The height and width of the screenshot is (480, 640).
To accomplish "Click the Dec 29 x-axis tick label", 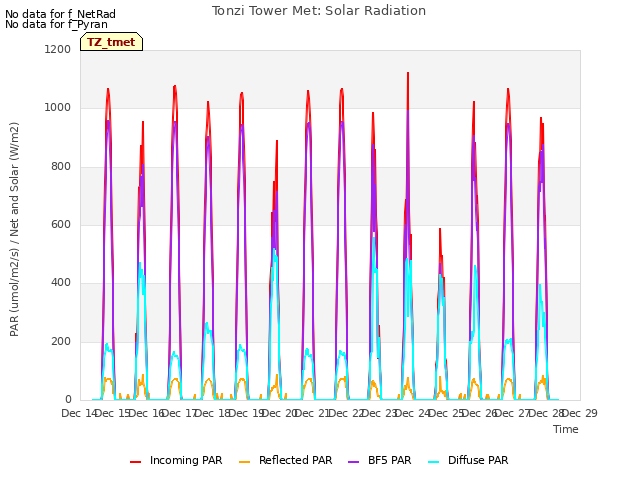I will 580,413.
